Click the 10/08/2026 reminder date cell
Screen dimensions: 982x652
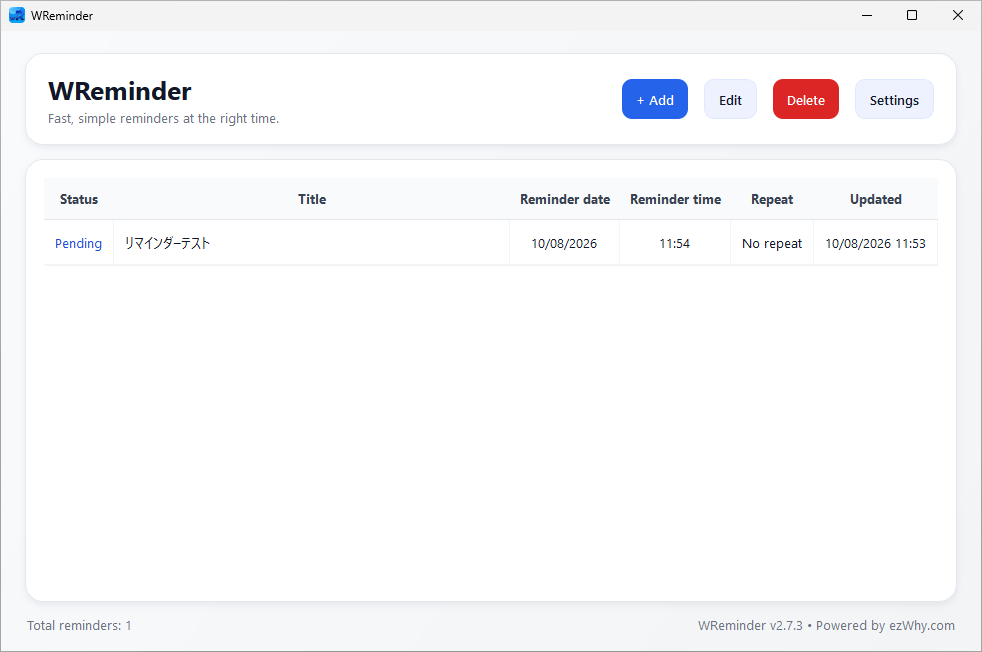564,243
